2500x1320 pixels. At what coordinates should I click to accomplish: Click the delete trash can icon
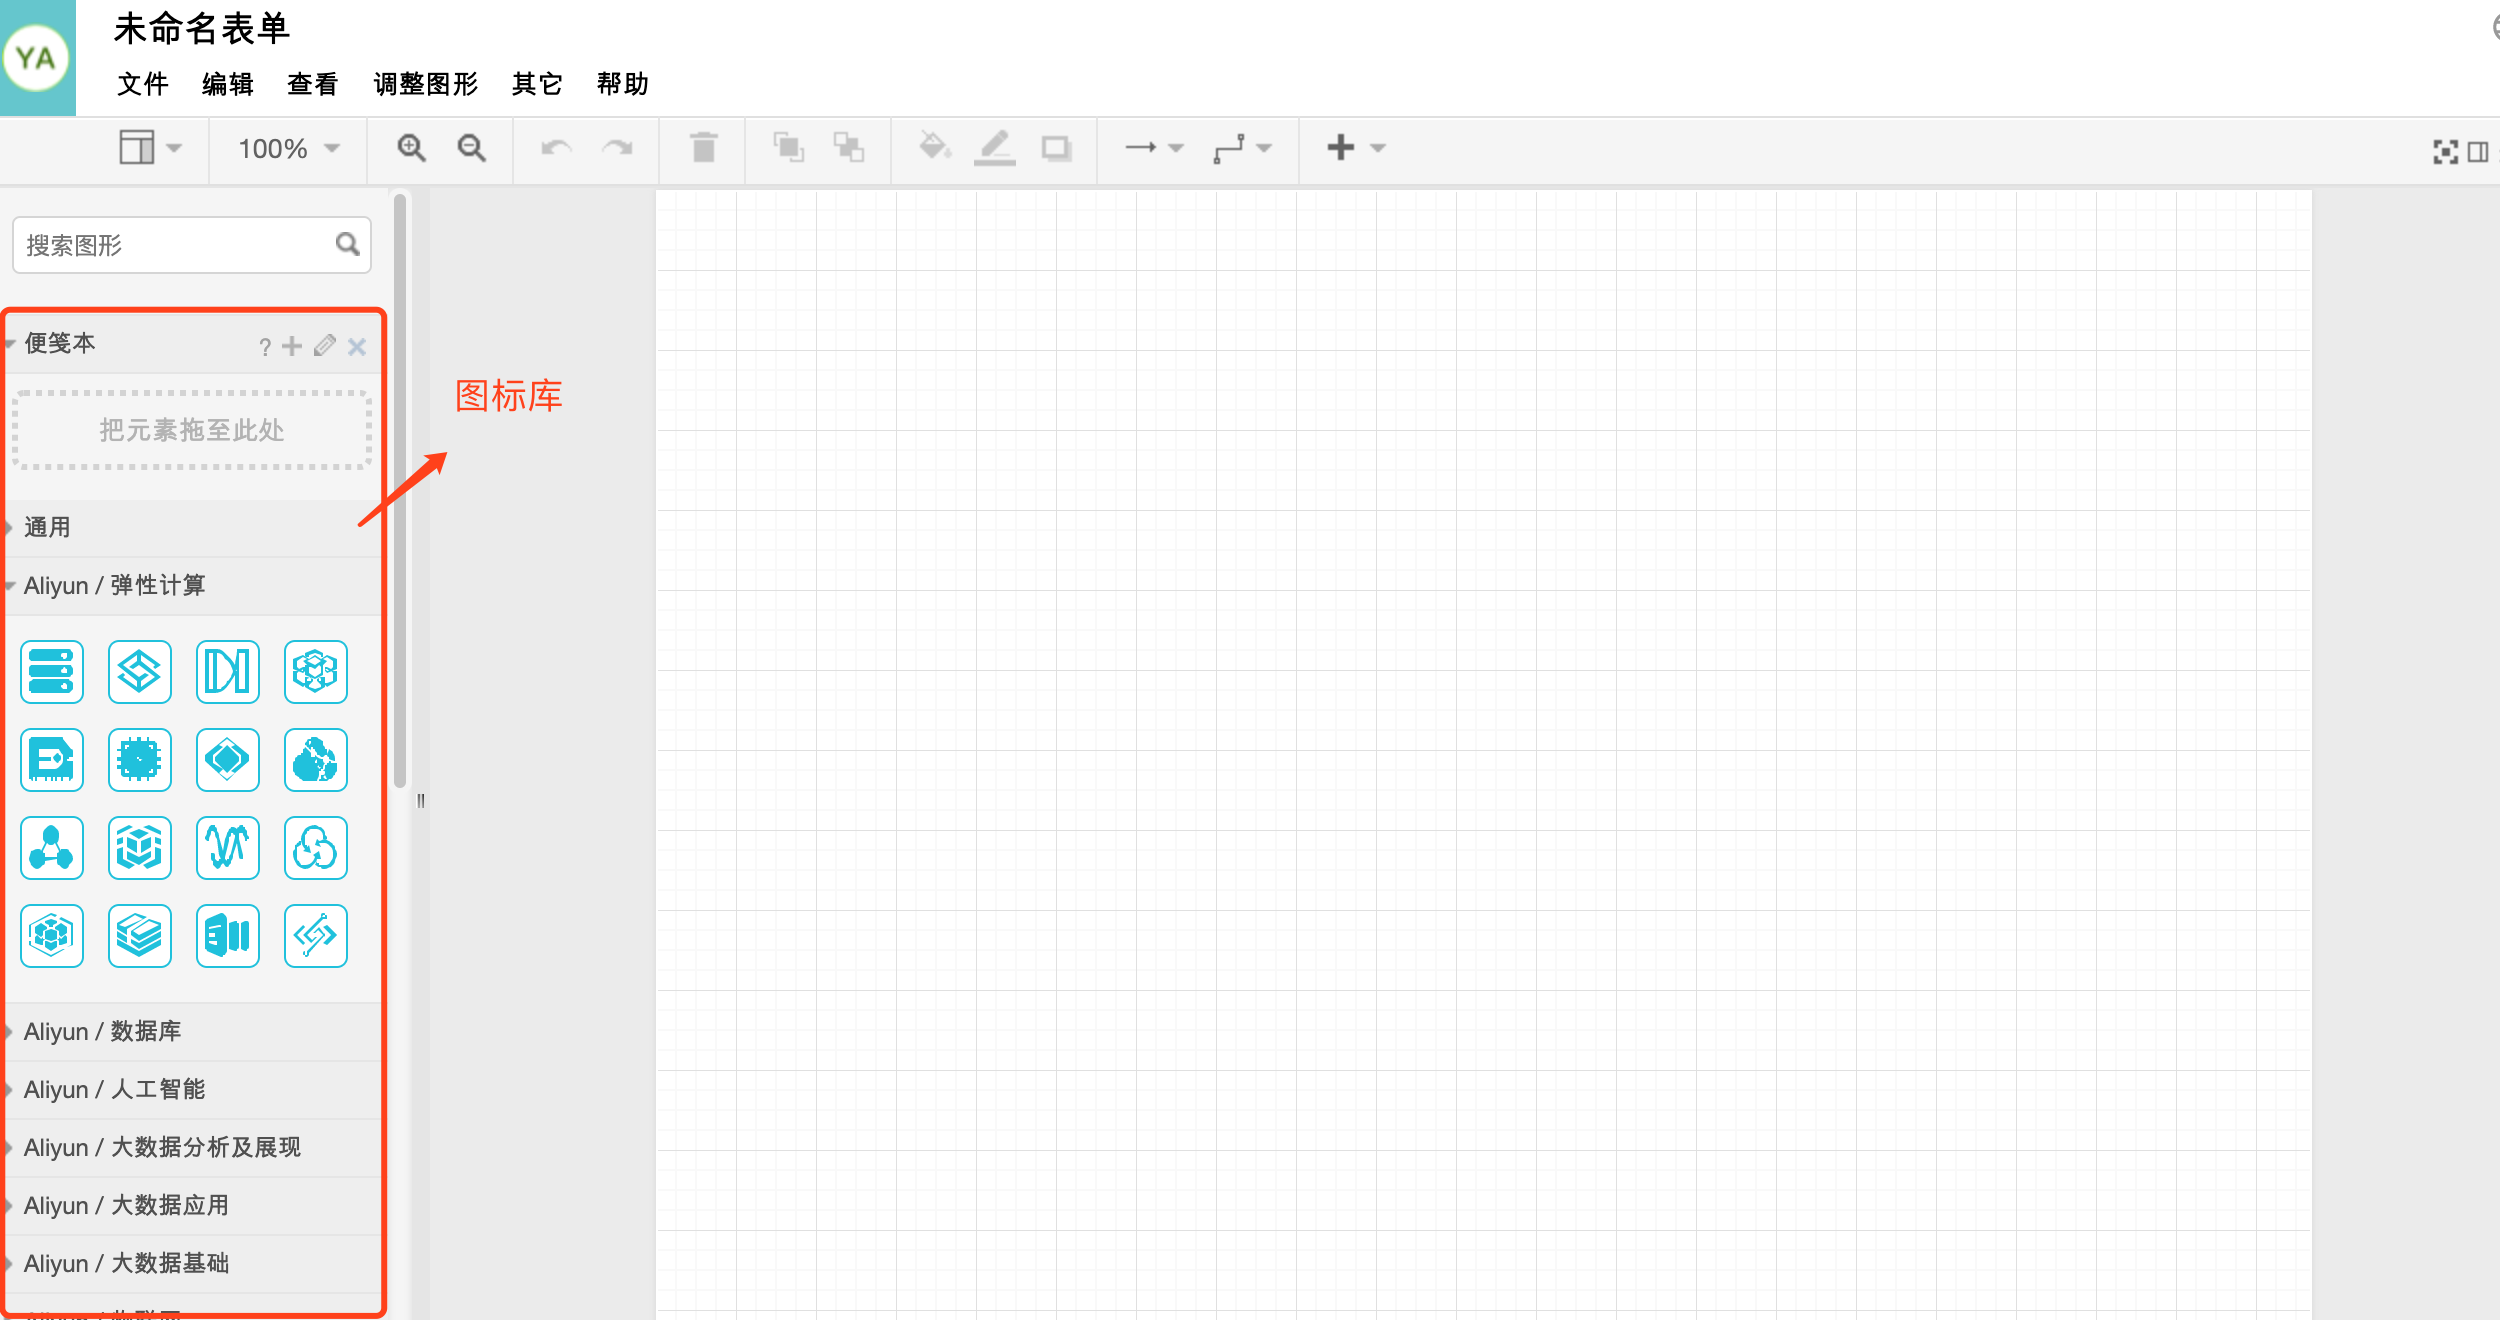(x=704, y=147)
